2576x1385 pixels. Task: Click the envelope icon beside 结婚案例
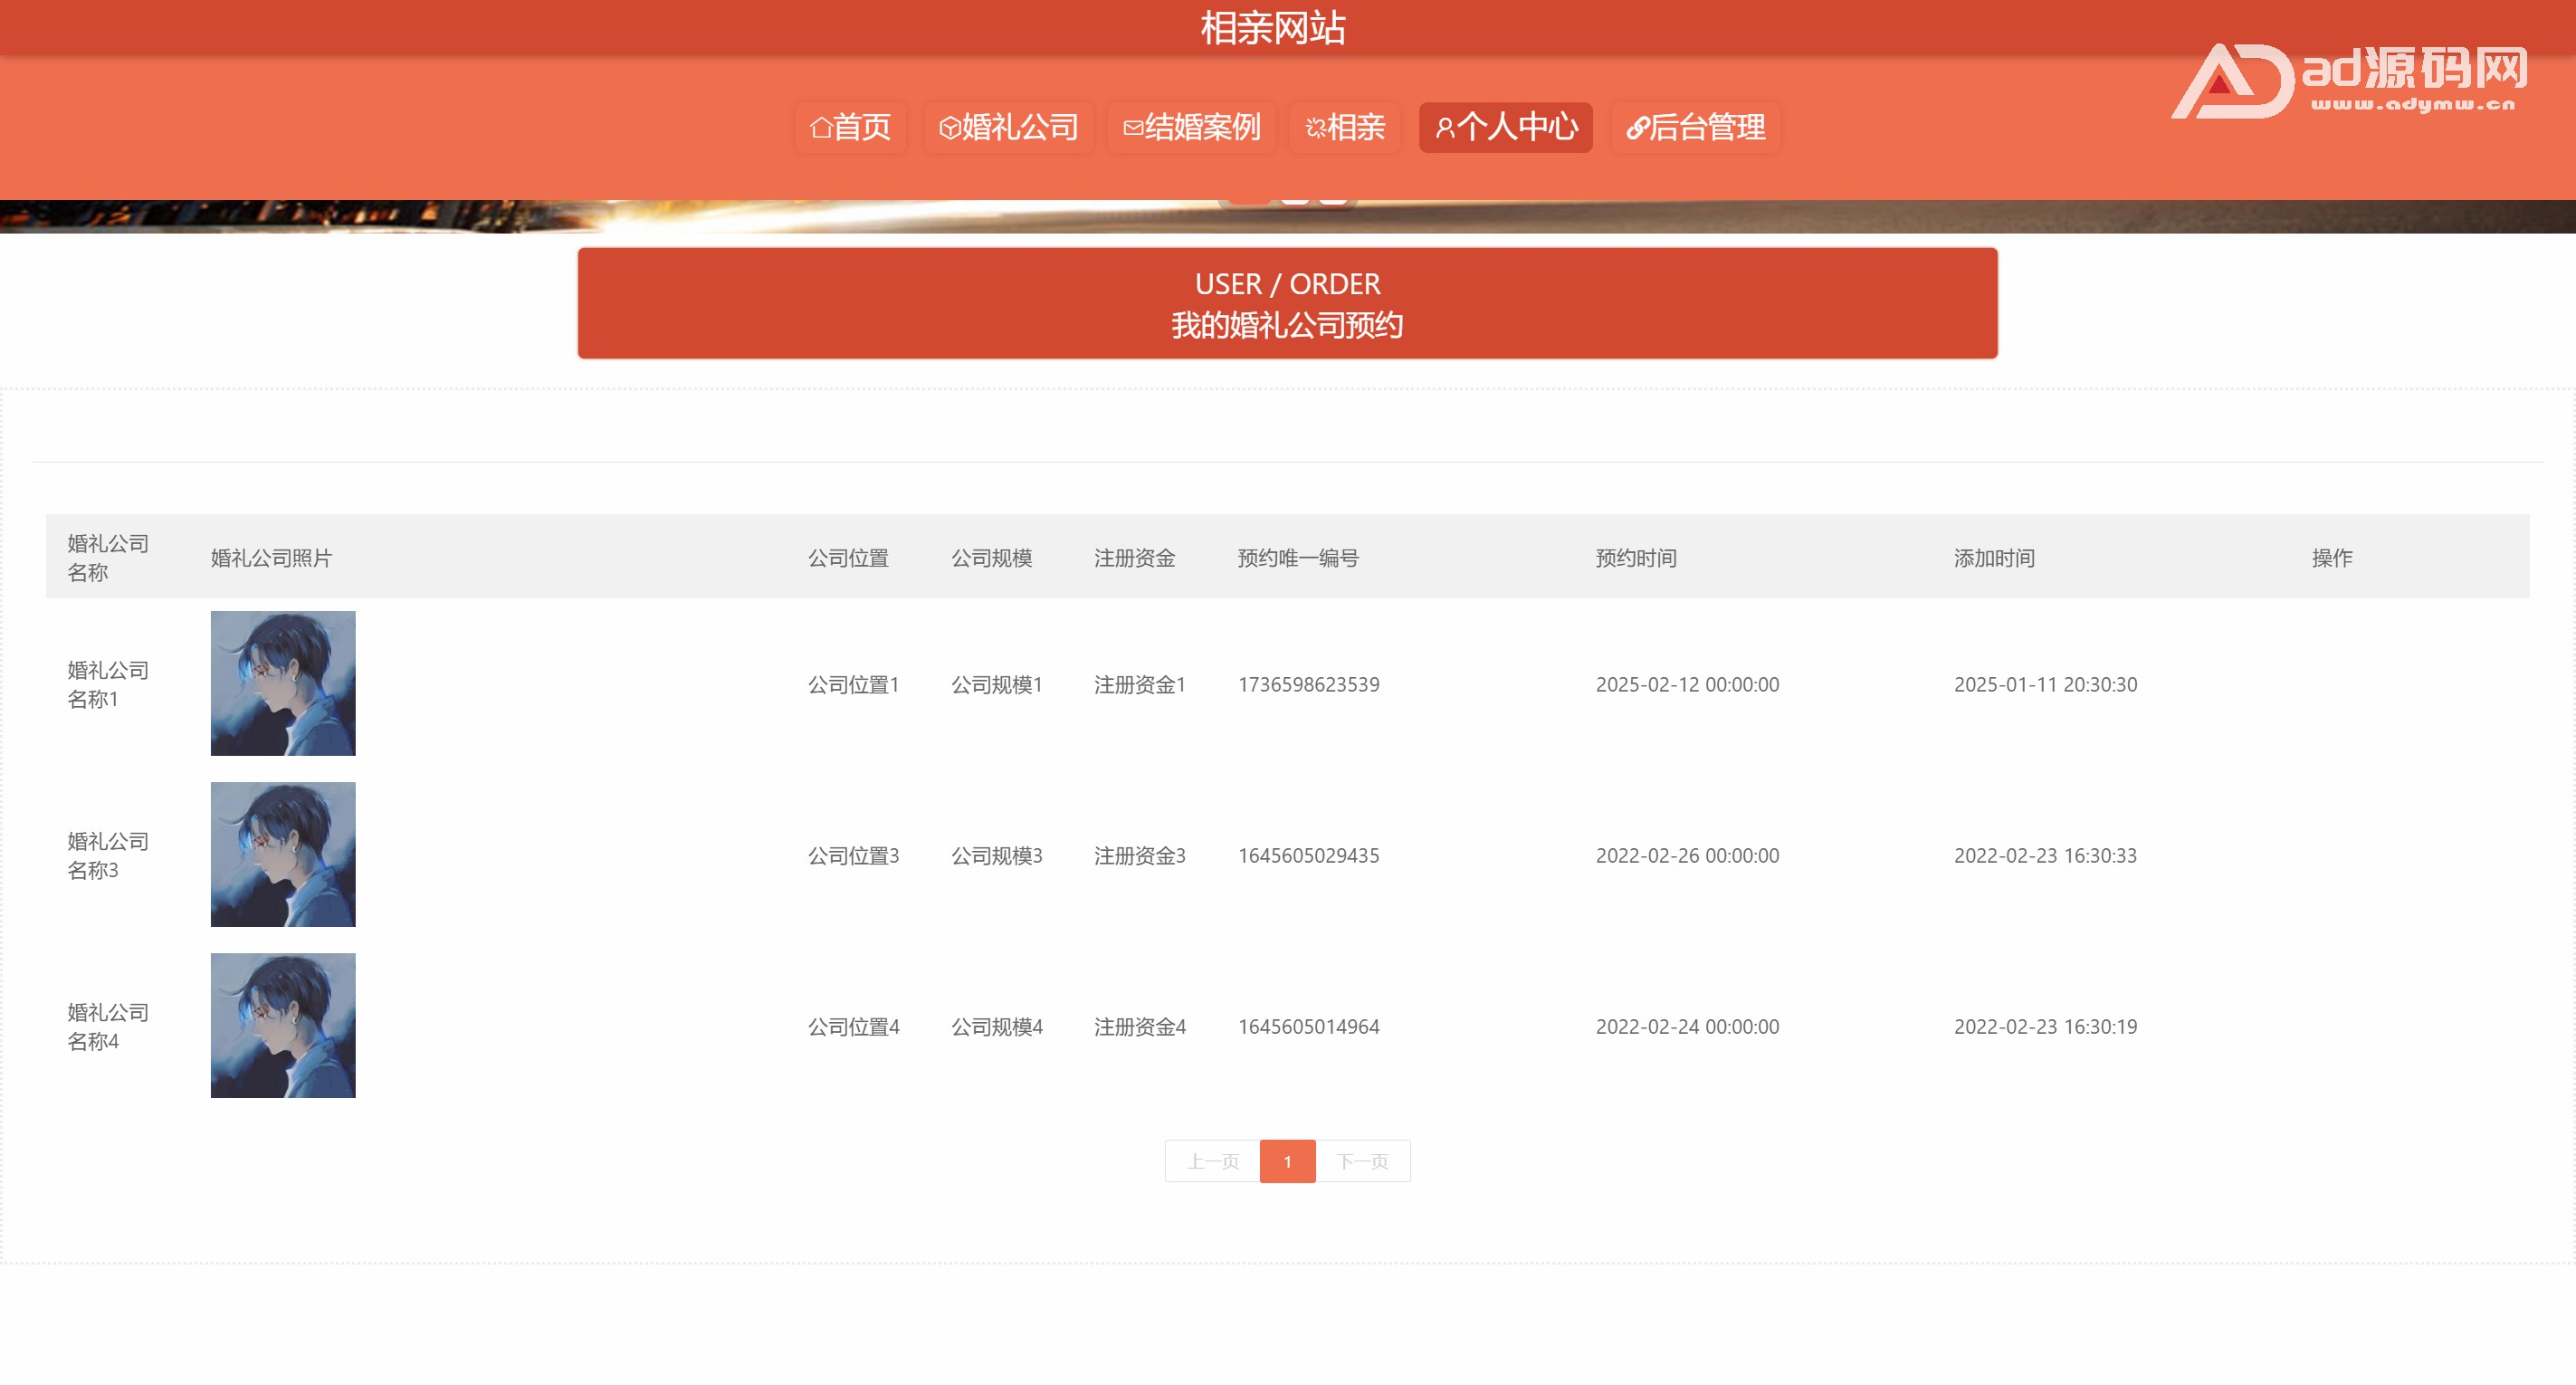(1133, 128)
